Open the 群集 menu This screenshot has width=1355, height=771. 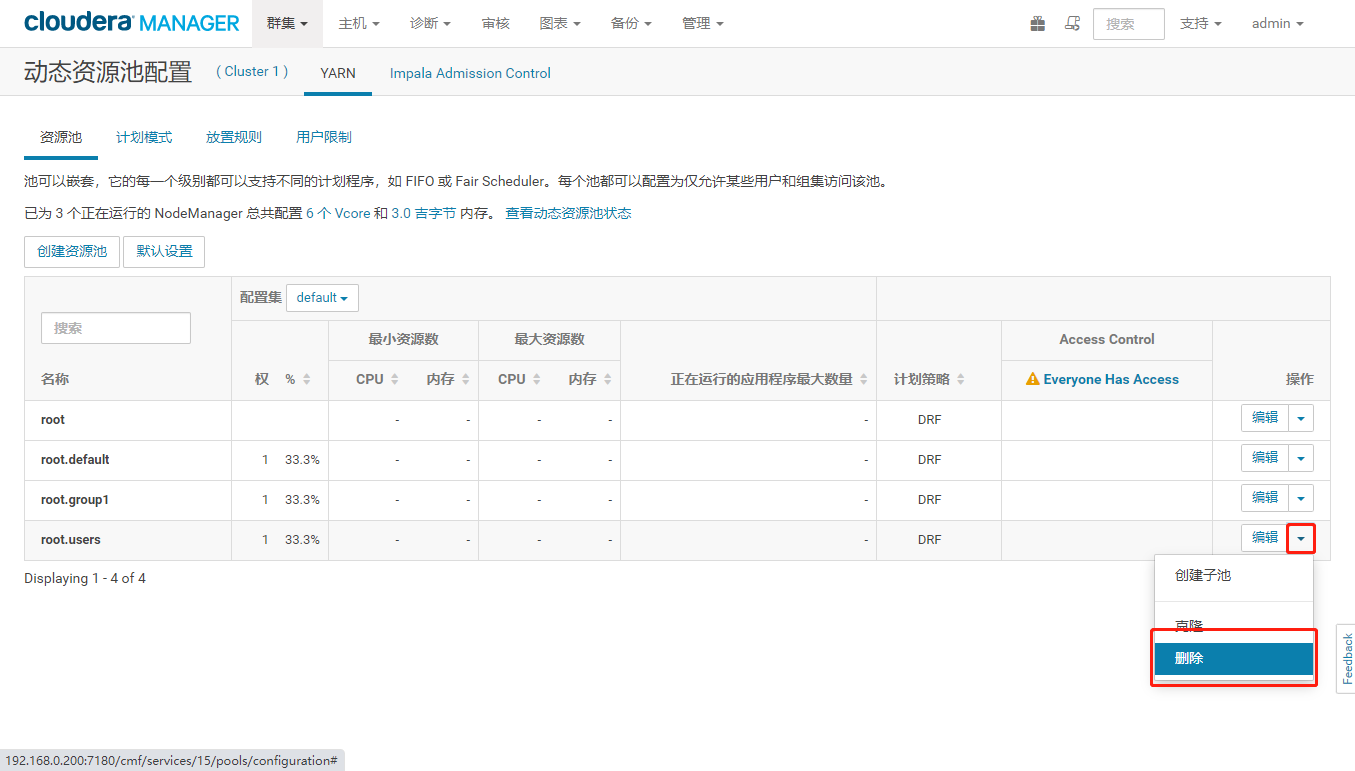pos(287,23)
